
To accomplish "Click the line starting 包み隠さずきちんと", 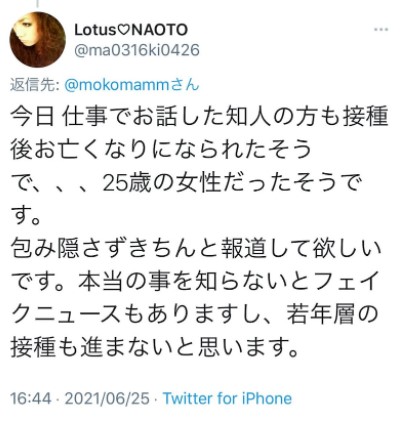I will coord(196,248).
